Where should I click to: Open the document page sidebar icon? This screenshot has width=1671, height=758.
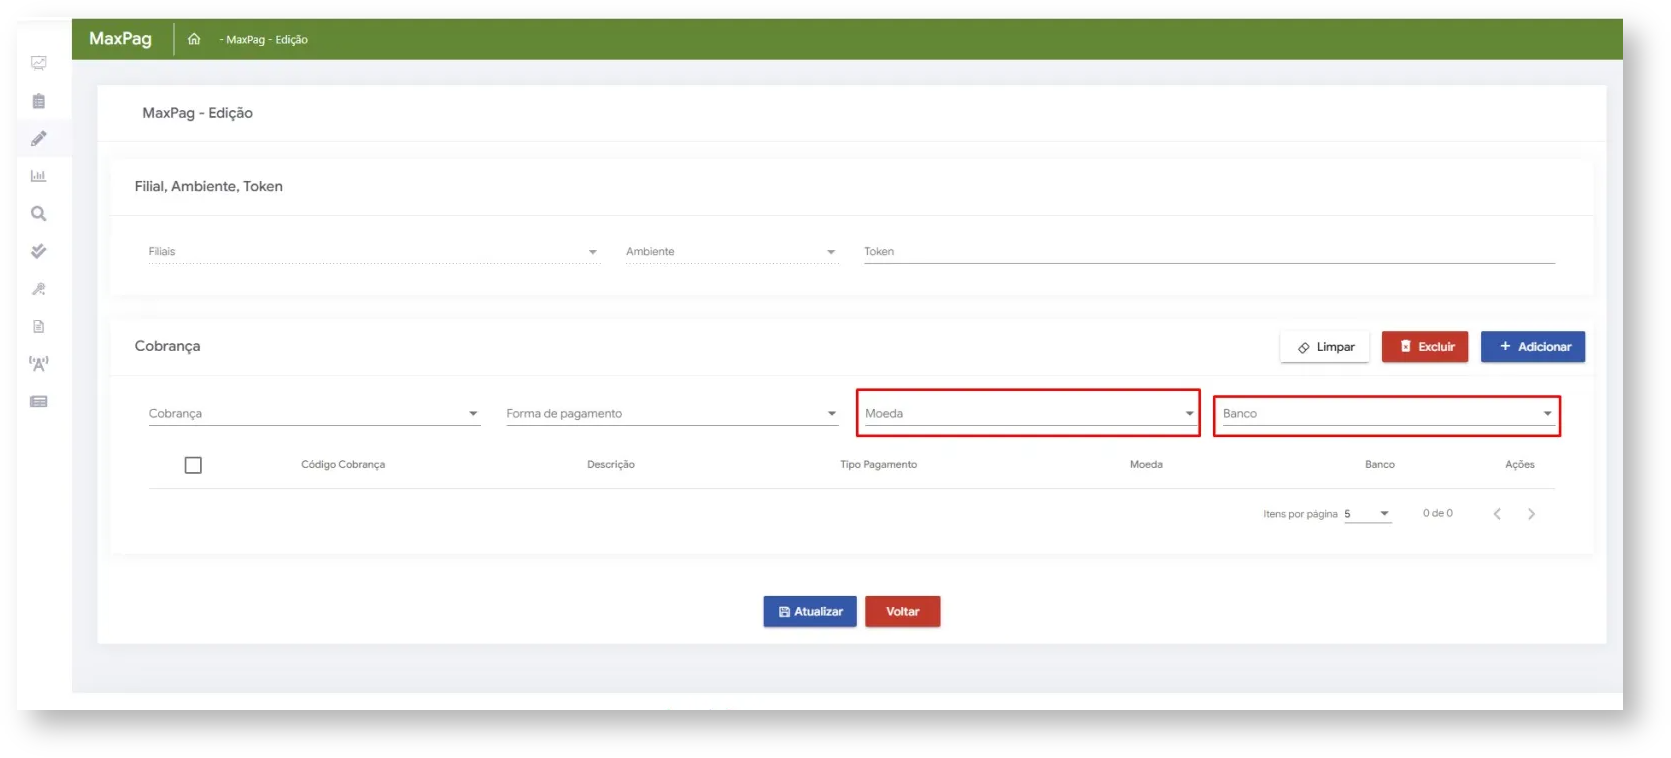(x=39, y=326)
